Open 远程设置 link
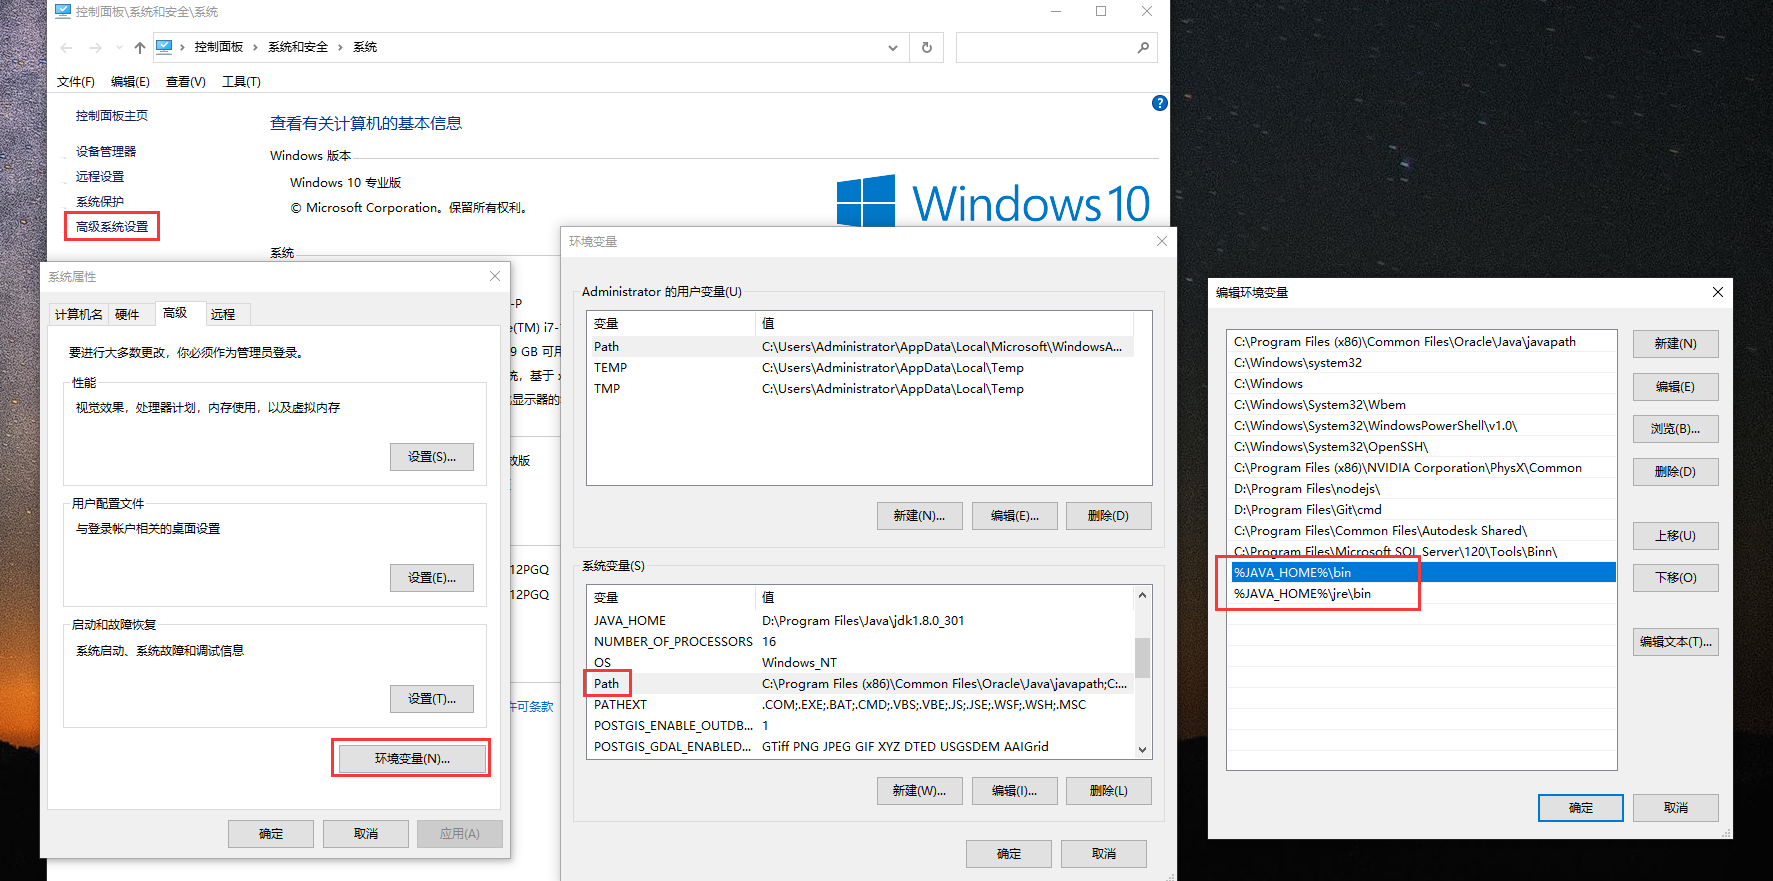1773x881 pixels. point(100,177)
